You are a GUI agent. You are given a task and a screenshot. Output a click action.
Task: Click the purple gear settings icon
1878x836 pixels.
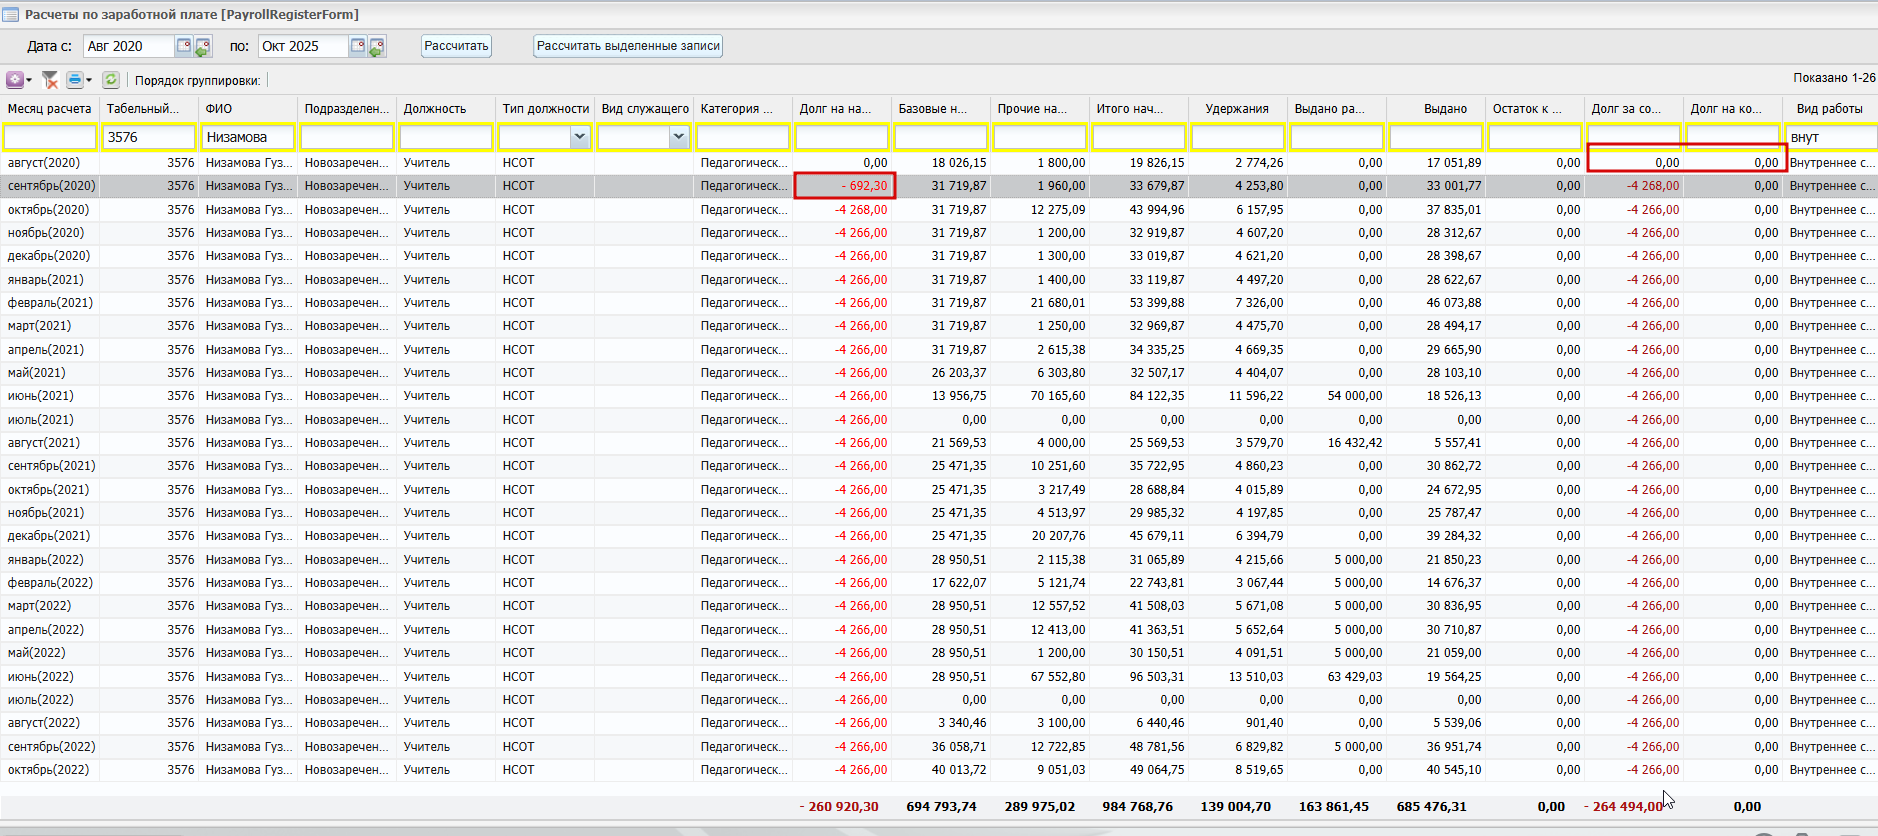(15, 80)
